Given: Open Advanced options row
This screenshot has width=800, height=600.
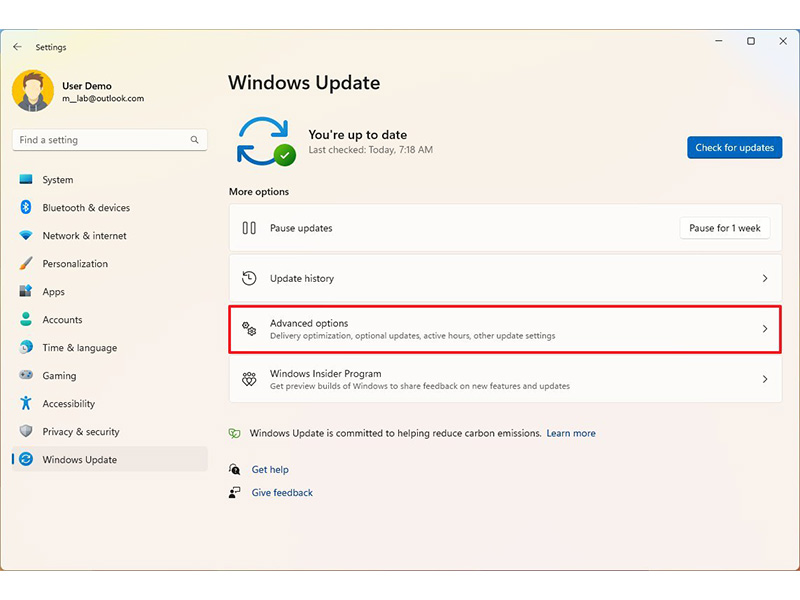Looking at the screenshot, I should point(505,329).
